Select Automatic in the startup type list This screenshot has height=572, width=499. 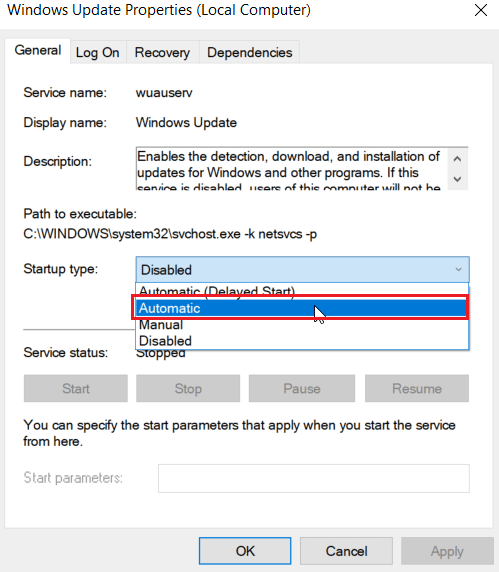[302, 308]
